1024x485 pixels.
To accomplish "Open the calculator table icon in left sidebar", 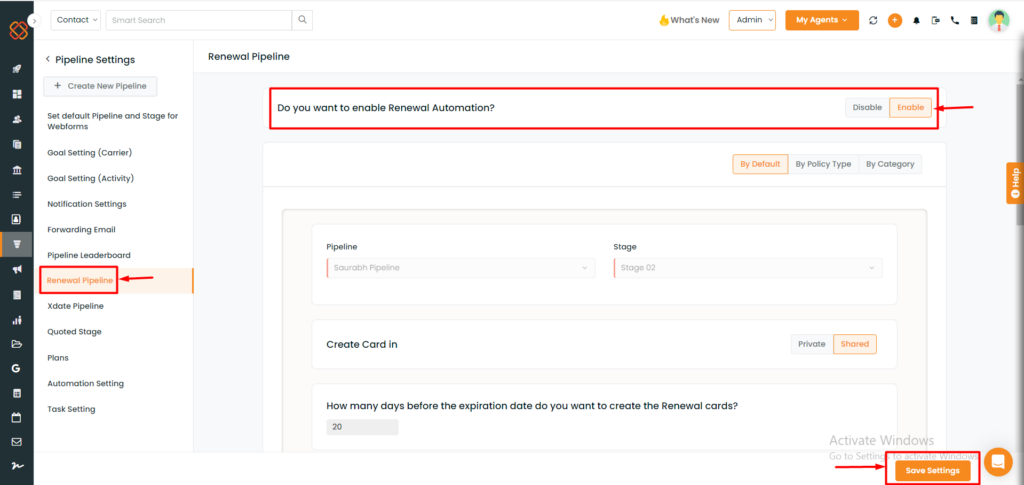I will (x=17, y=394).
